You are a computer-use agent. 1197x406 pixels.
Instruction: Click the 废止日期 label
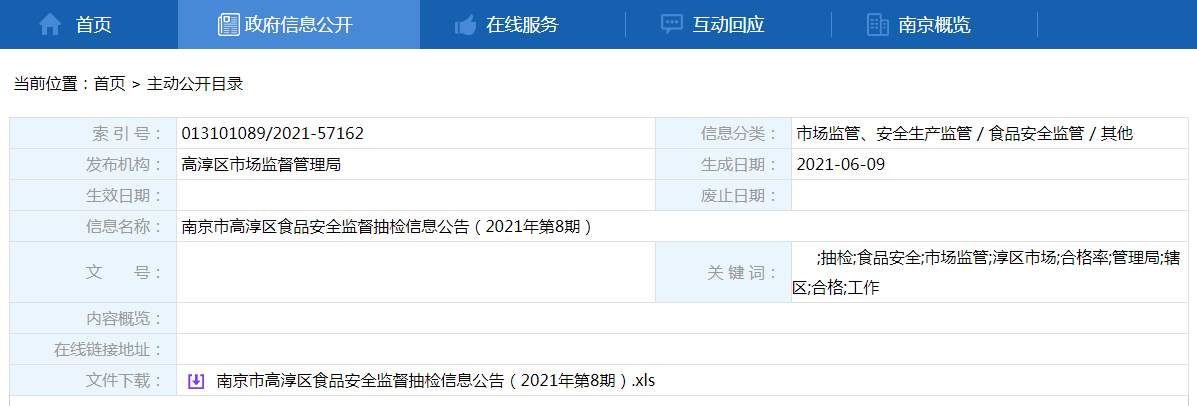point(739,195)
